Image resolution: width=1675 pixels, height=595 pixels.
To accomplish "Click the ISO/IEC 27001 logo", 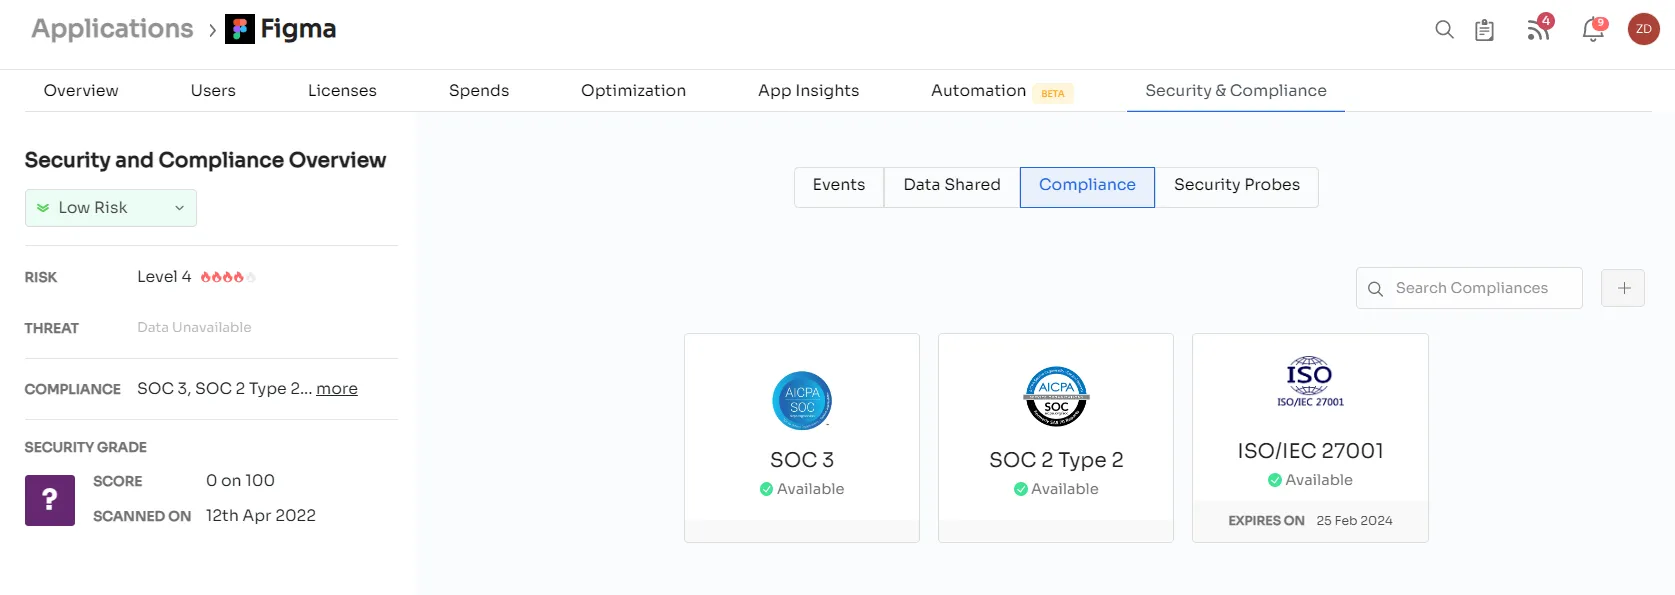I will tap(1310, 381).
